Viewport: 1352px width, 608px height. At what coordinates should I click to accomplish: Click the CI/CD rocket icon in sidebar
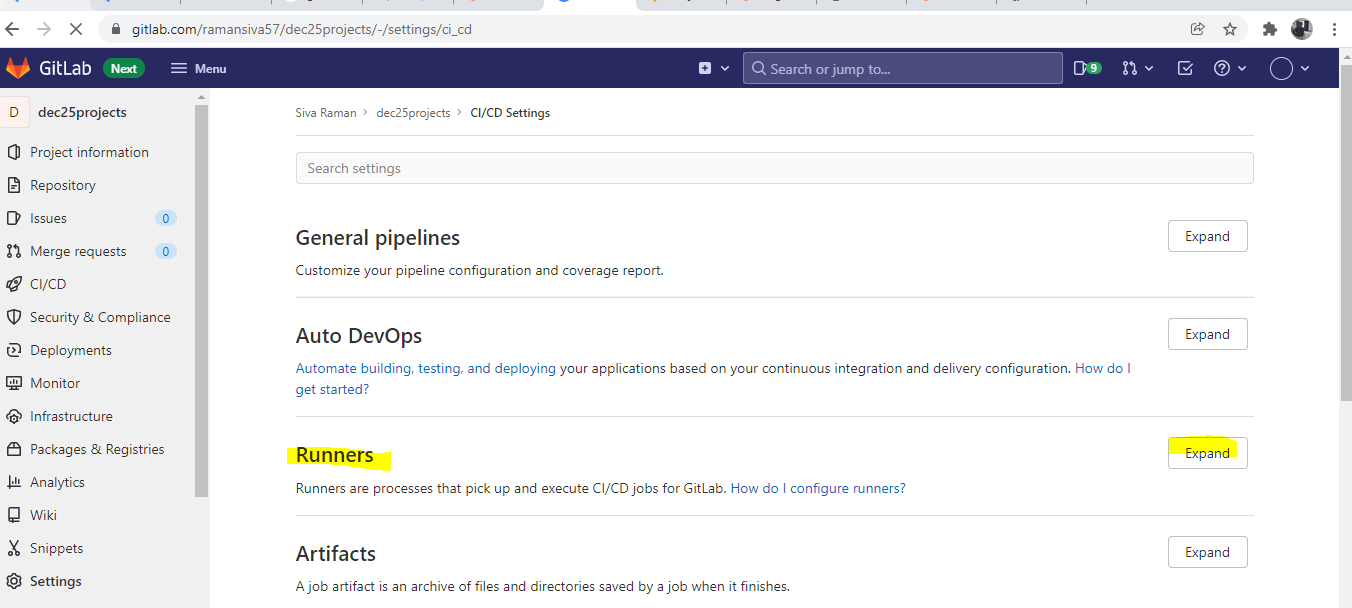click(14, 284)
